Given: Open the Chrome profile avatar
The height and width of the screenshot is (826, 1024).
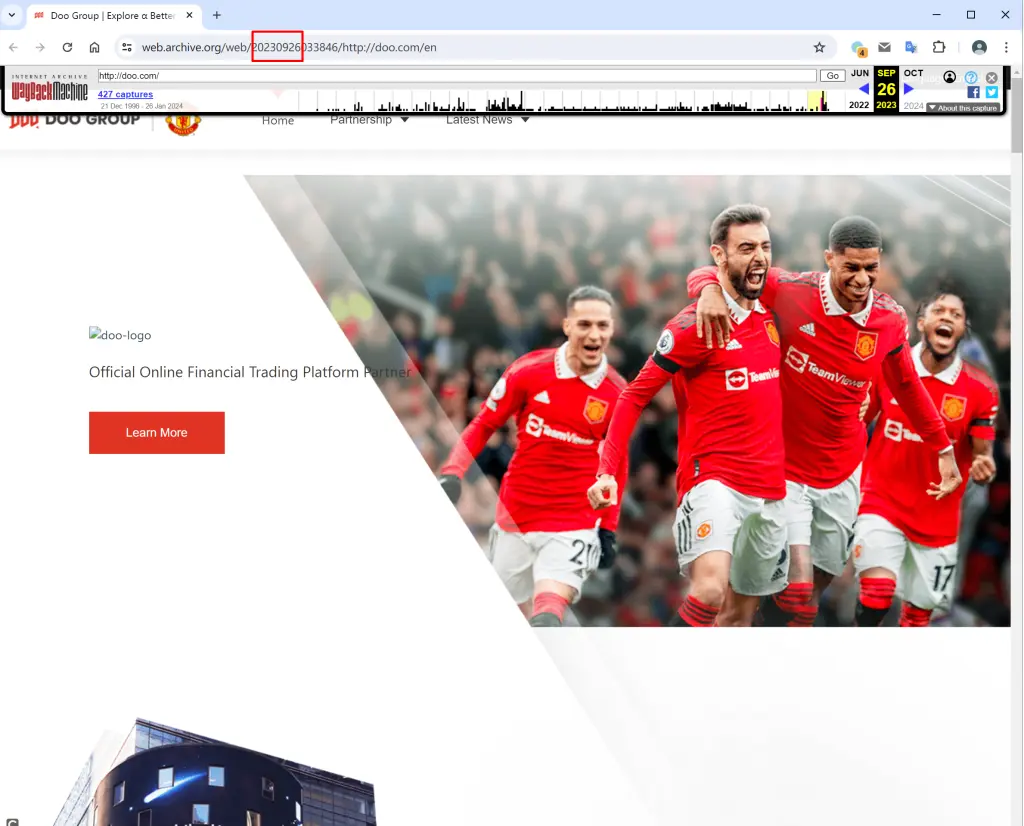Looking at the screenshot, I should 979,47.
